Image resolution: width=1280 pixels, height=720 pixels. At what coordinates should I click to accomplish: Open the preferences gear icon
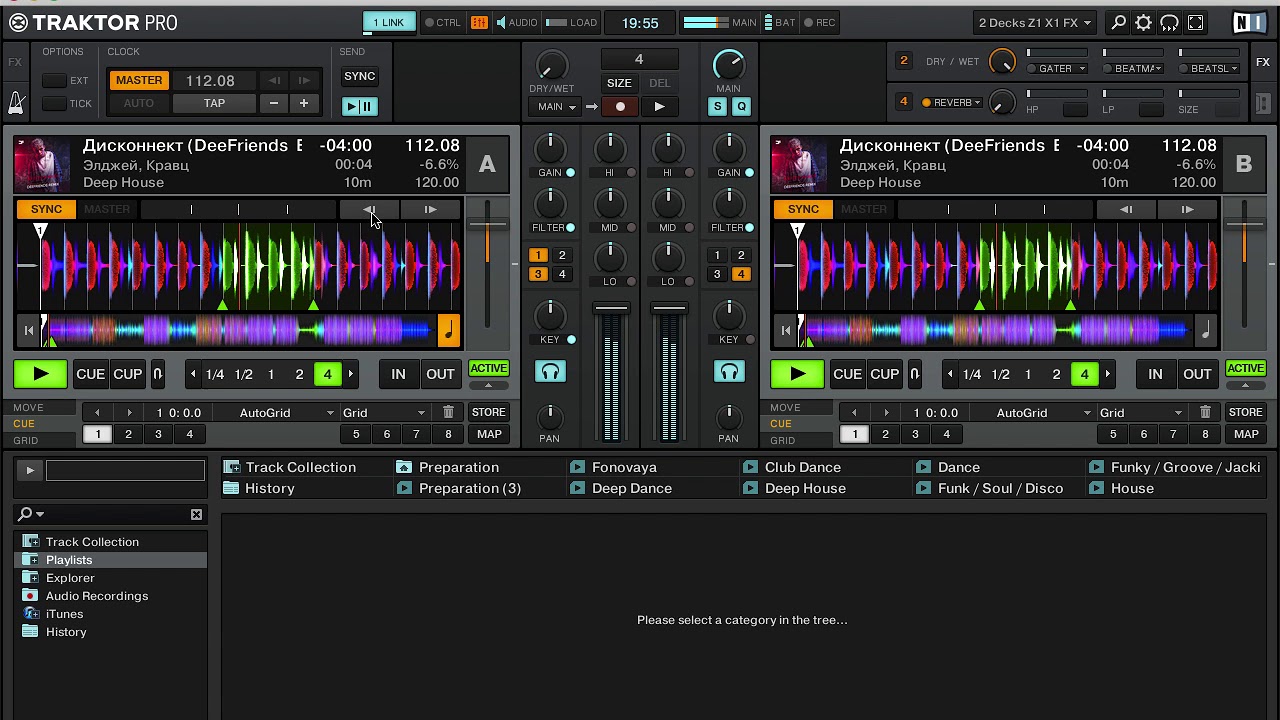click(x=1144, y=22)
